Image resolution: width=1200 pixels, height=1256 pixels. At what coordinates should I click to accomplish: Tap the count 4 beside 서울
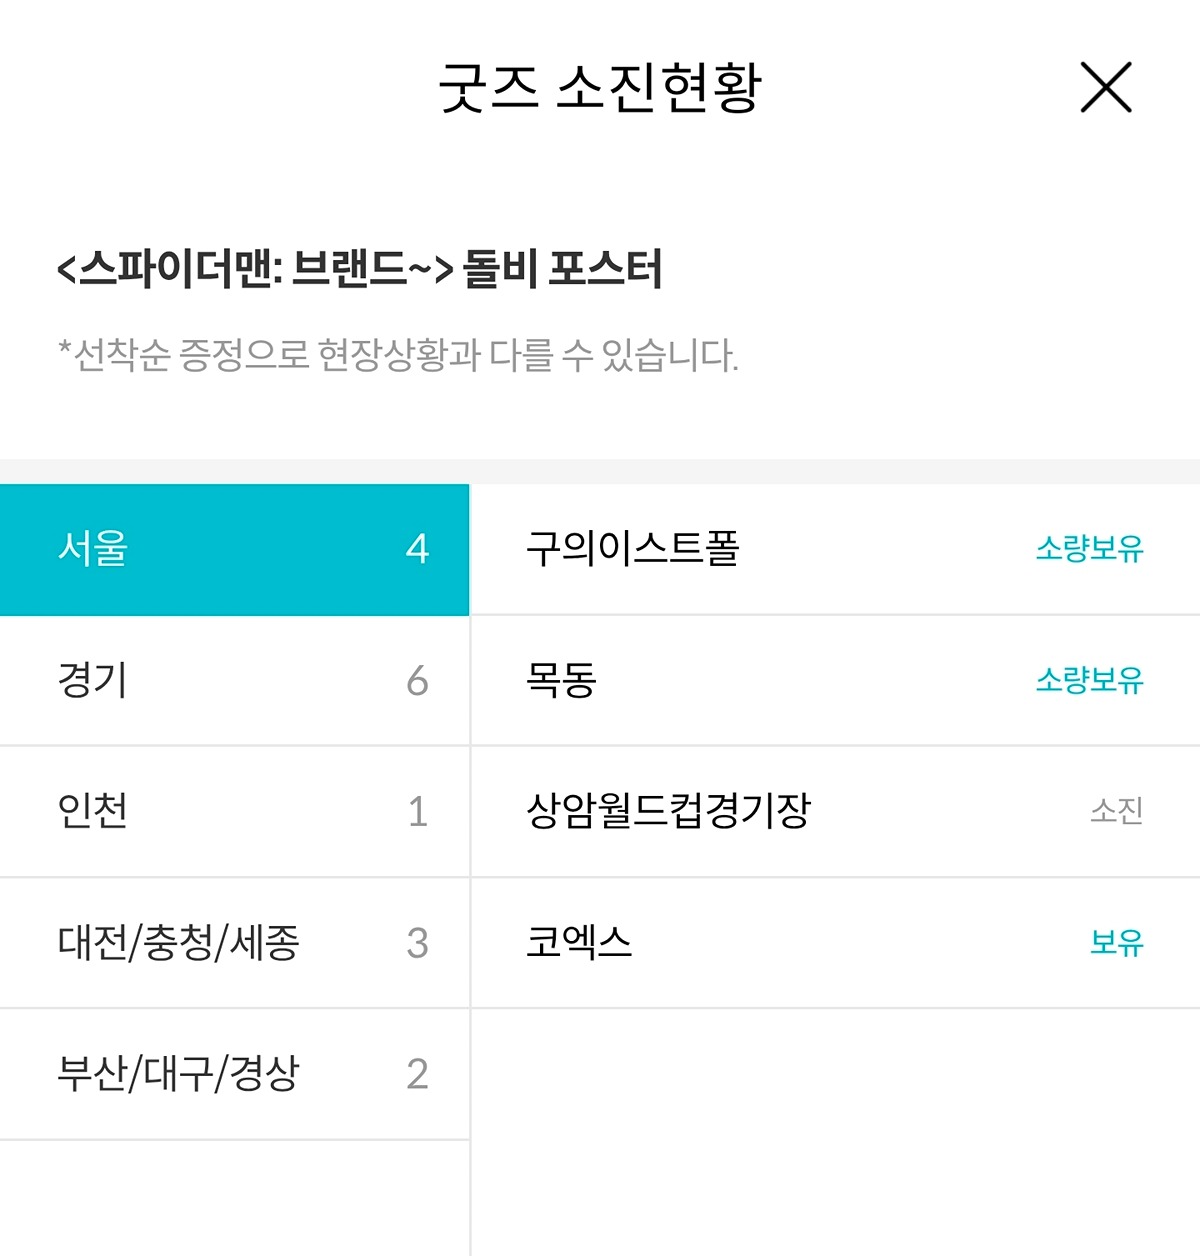coord(417,549)
